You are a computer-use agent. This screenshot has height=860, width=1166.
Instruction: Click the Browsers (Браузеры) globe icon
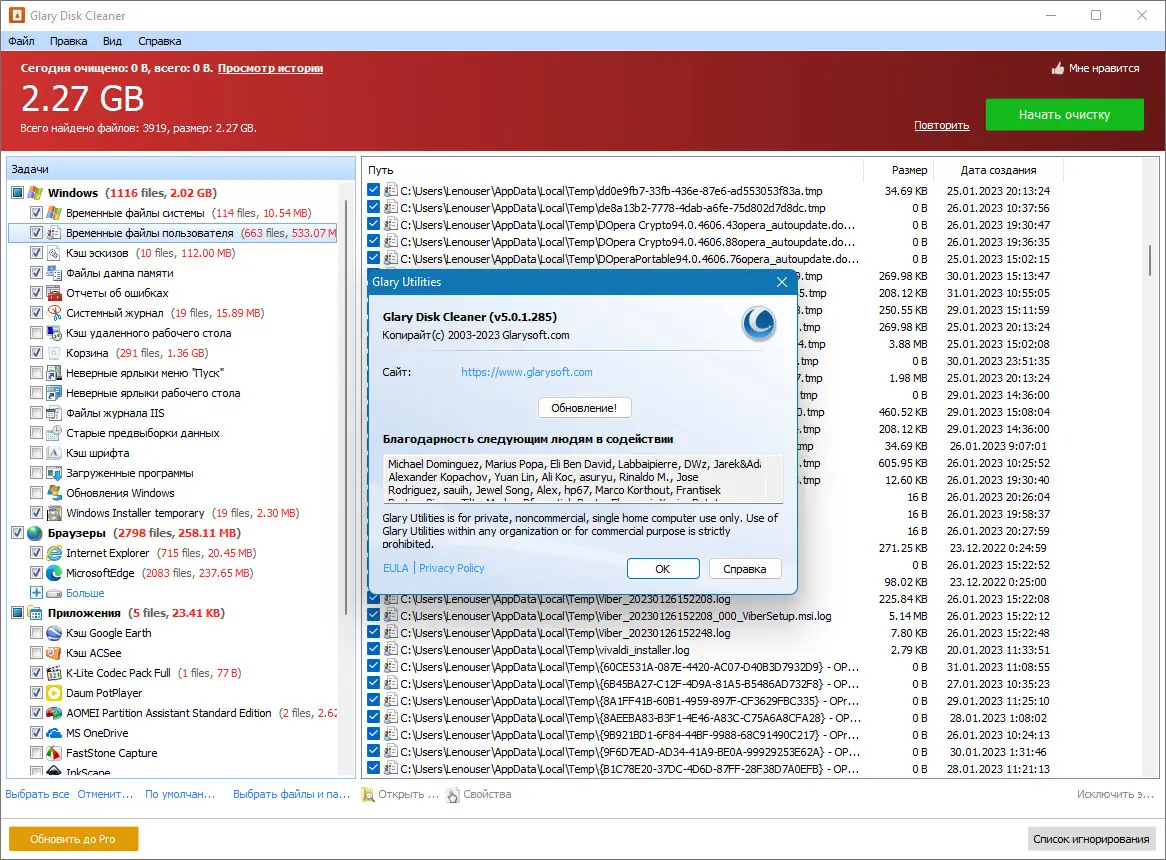click(35, 534)
